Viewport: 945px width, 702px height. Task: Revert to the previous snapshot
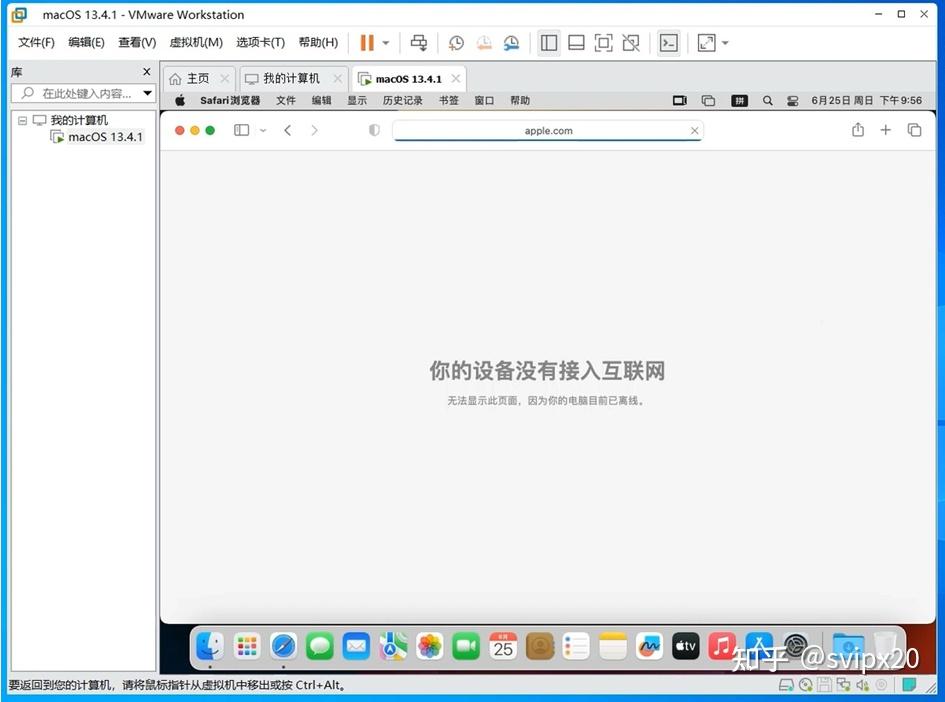click(x=484, y=43)
